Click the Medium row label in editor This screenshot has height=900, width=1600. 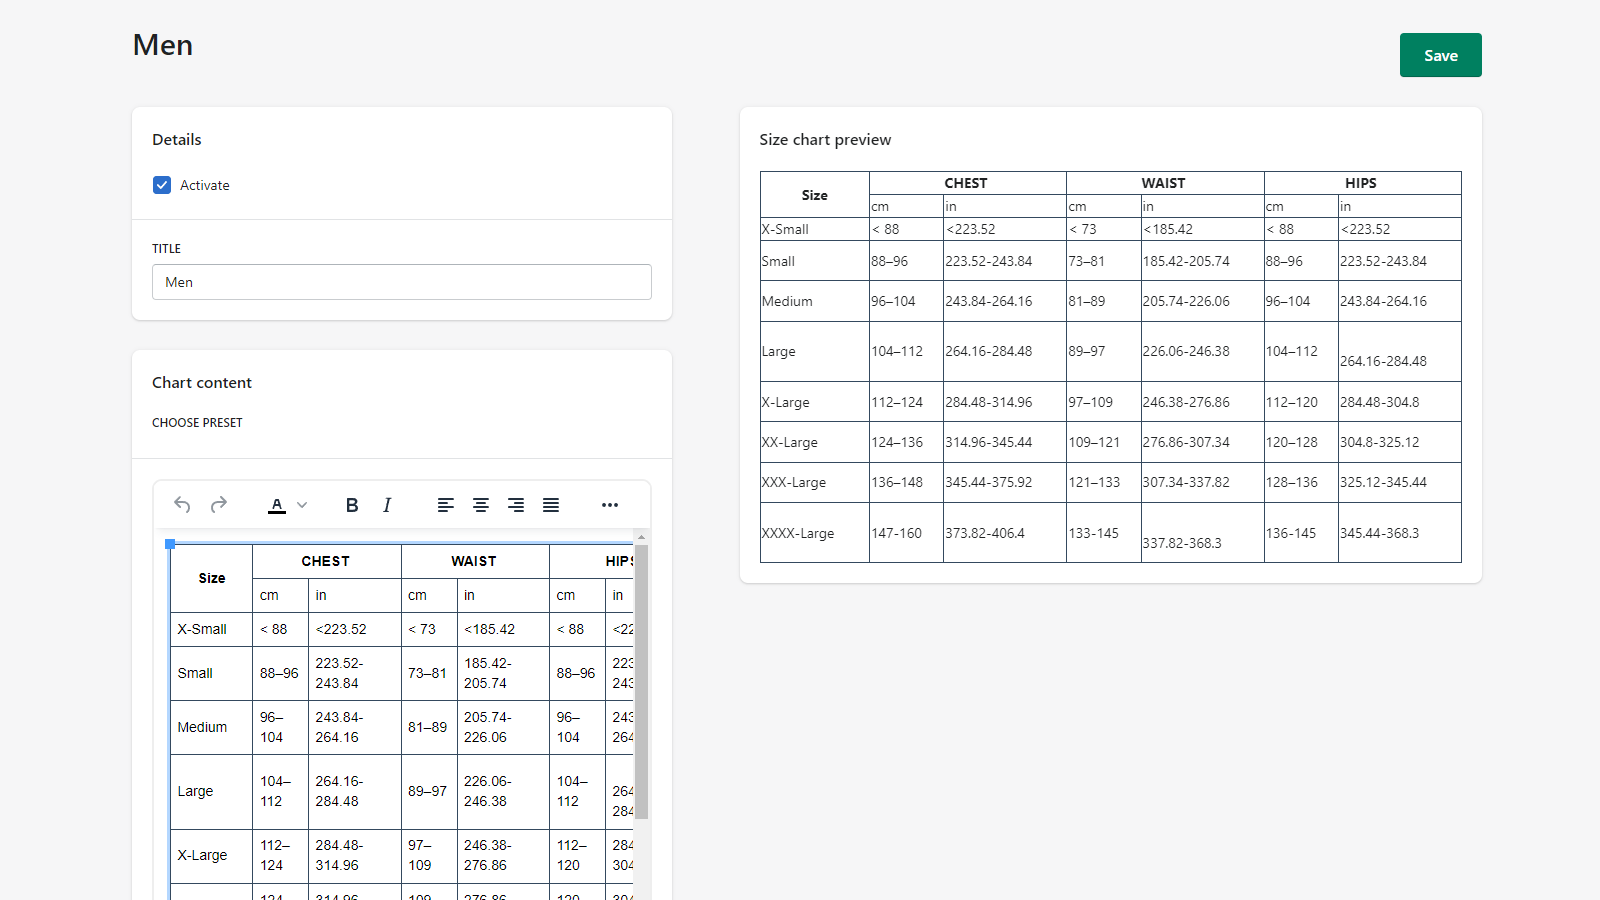click(x=202, y=727)
